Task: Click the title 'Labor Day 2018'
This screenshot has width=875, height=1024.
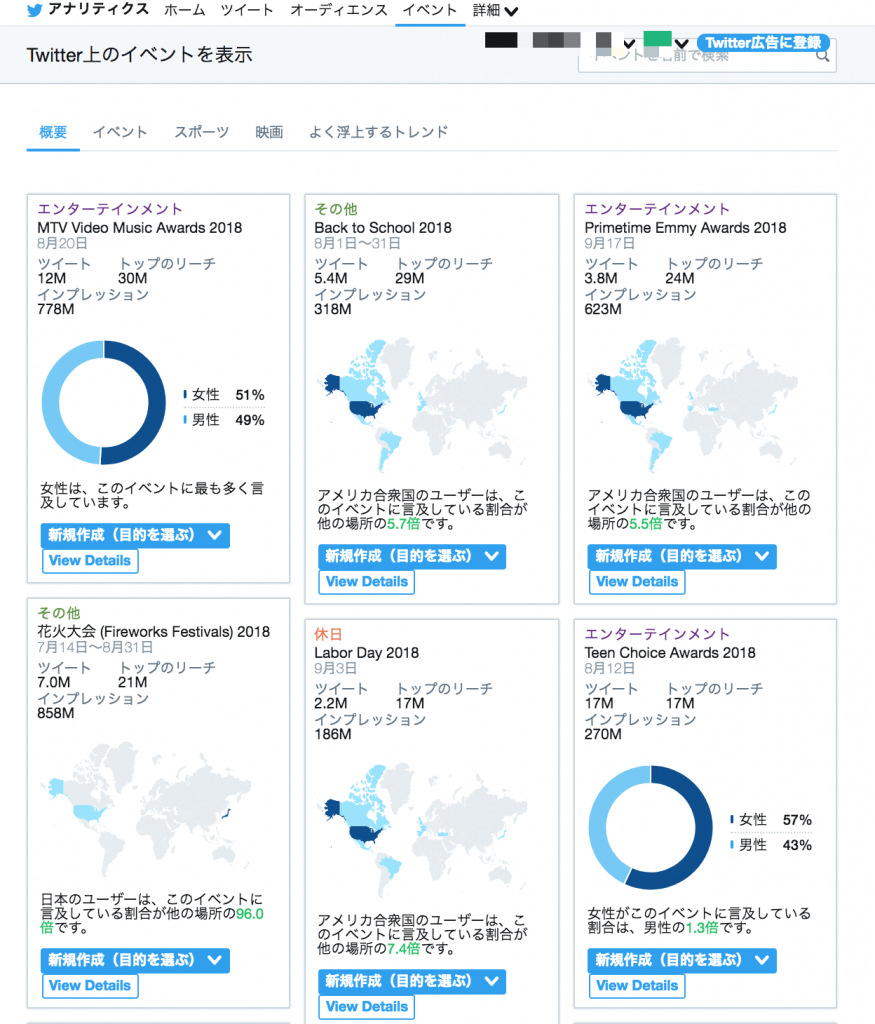Action: point(366,653)
